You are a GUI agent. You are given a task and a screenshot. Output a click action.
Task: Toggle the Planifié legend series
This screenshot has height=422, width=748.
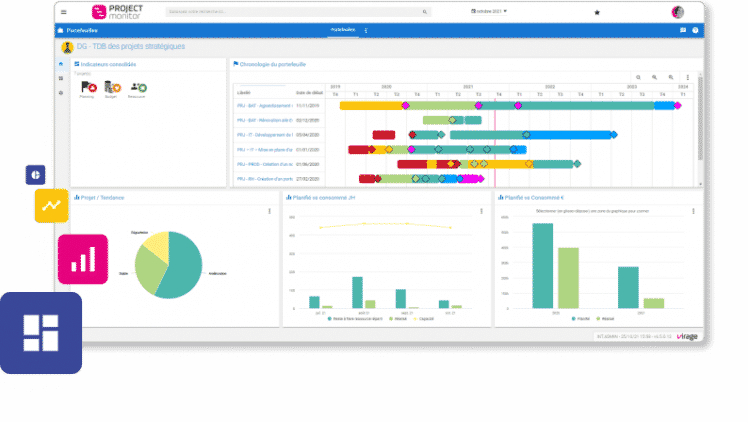pyautogui.click(x=581, y=319)
